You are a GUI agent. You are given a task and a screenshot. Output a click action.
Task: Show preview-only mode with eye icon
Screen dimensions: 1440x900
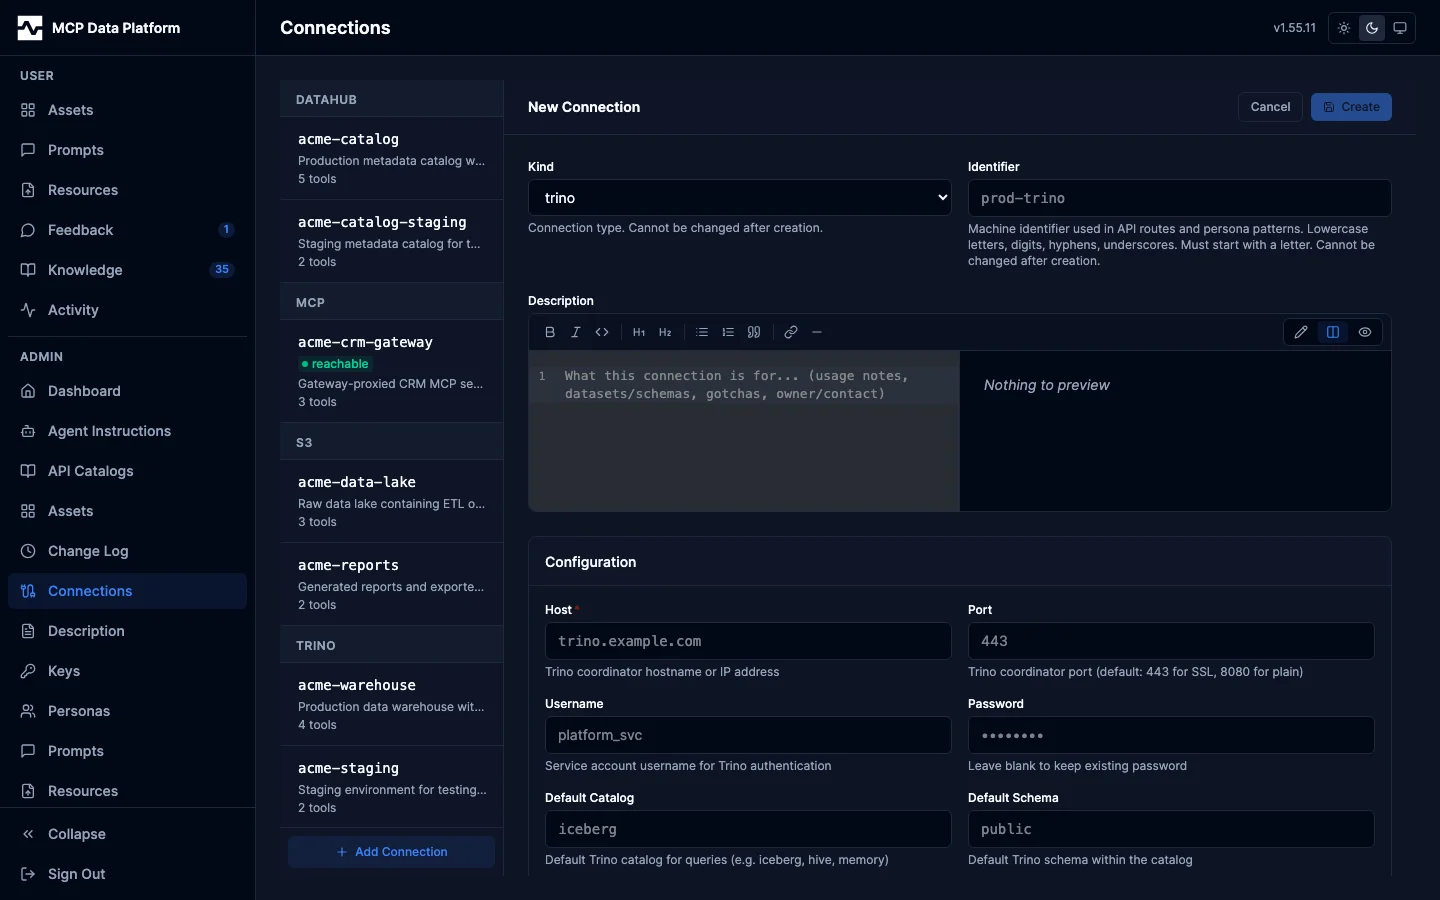pyautogui.click(x=1365, y=332)
